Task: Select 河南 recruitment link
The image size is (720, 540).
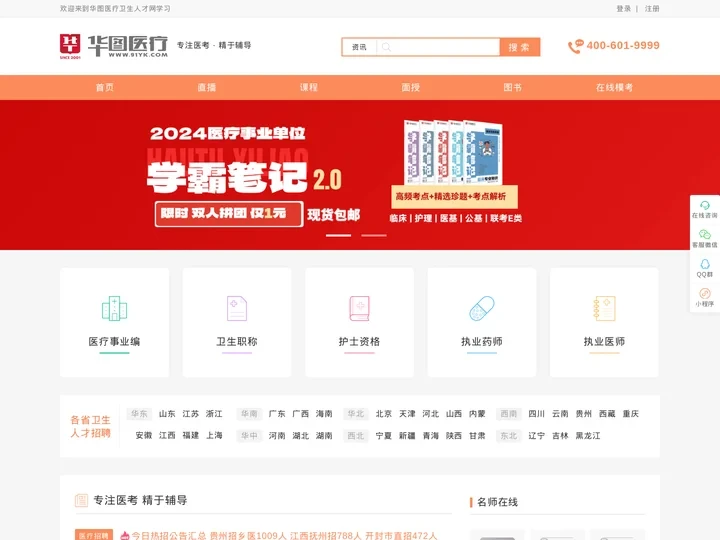Action: 277,435
